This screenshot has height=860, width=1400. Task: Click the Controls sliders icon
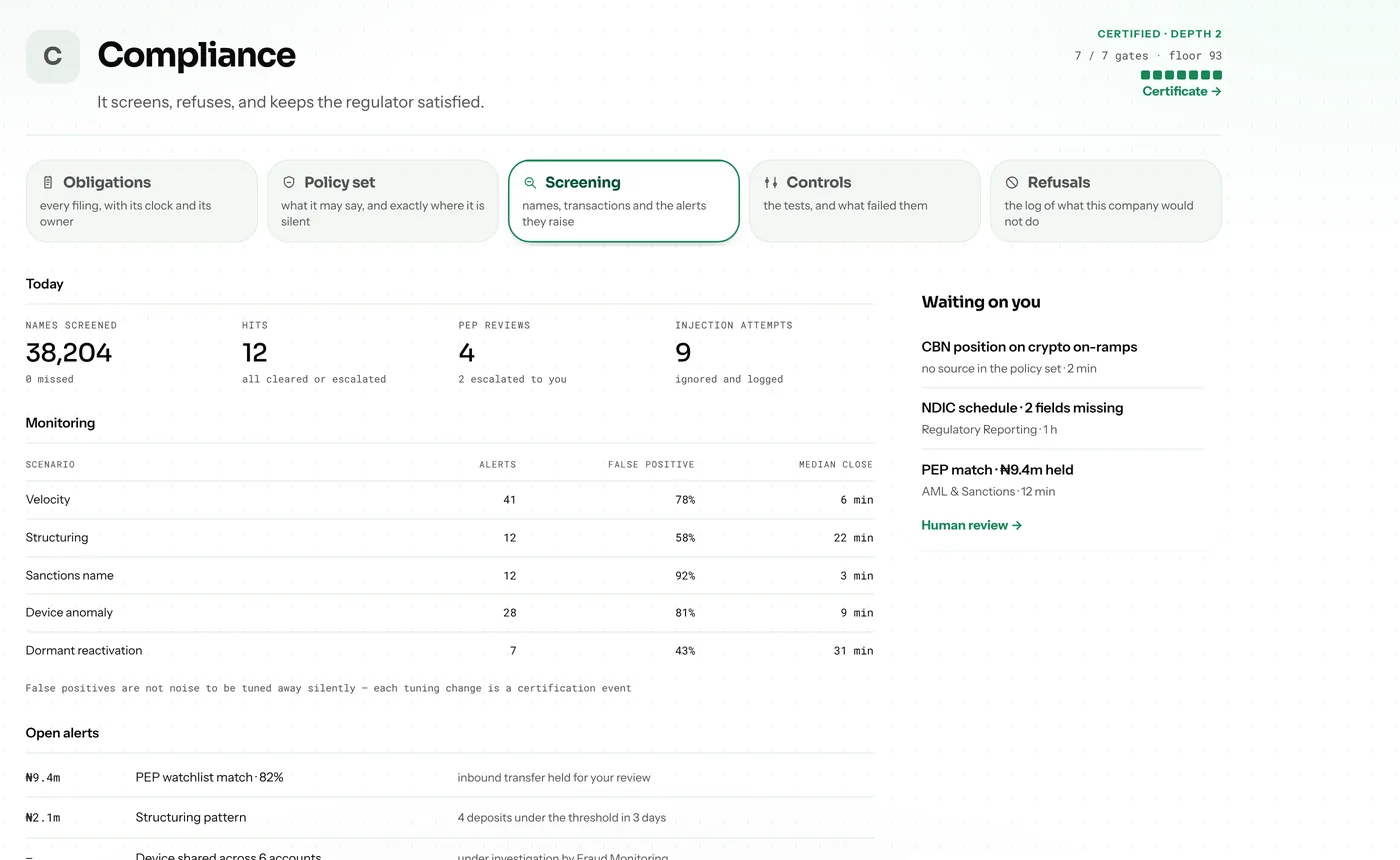click(x=771, y=183)
